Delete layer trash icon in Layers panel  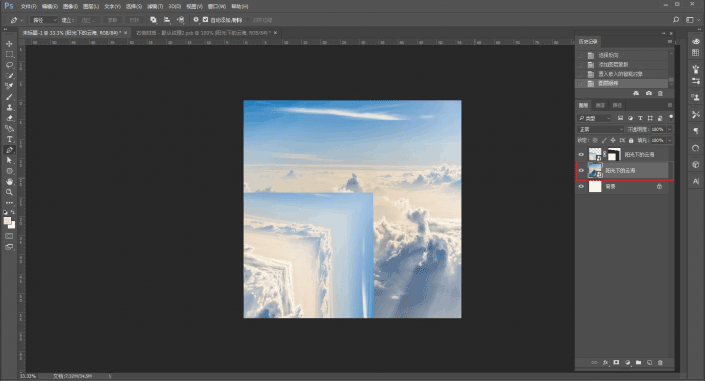tap(660, 362)
